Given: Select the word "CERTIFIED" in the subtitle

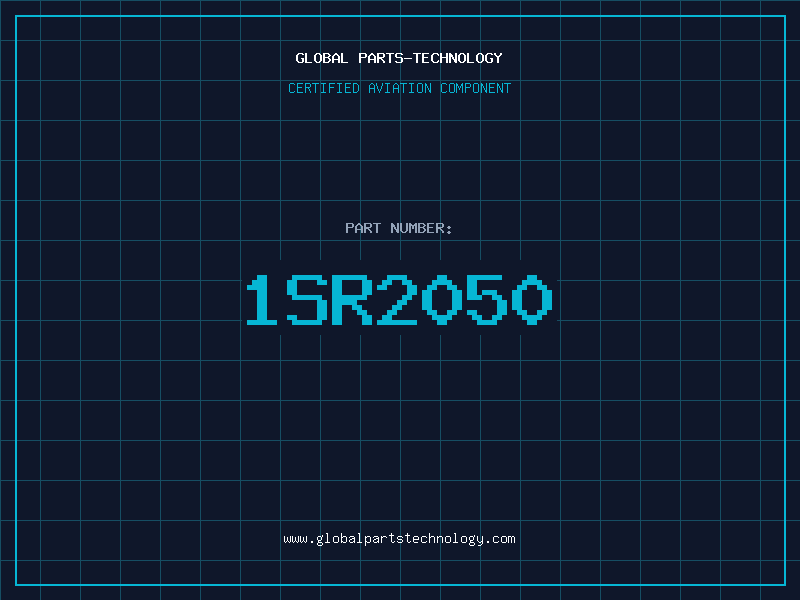Looking at the screenshot, I should [x=324, y=88].
